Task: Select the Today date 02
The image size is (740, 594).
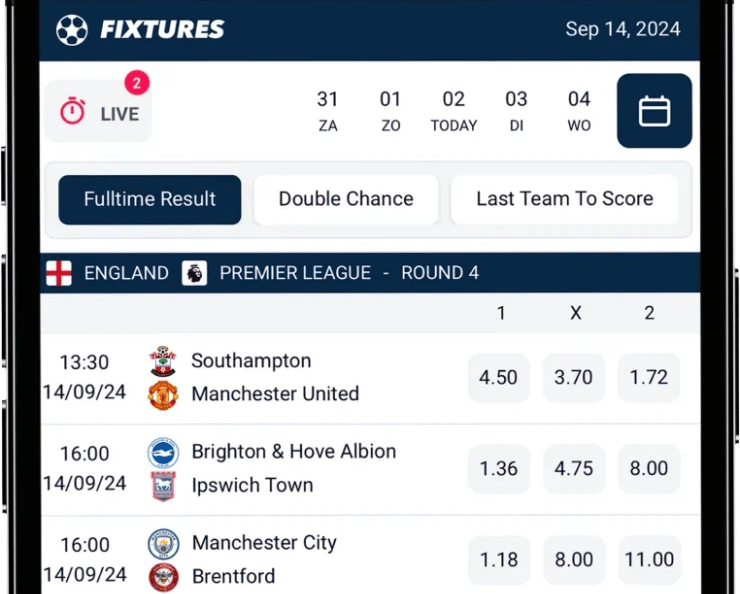Action: pyautogui.click(x=454, y=110)
